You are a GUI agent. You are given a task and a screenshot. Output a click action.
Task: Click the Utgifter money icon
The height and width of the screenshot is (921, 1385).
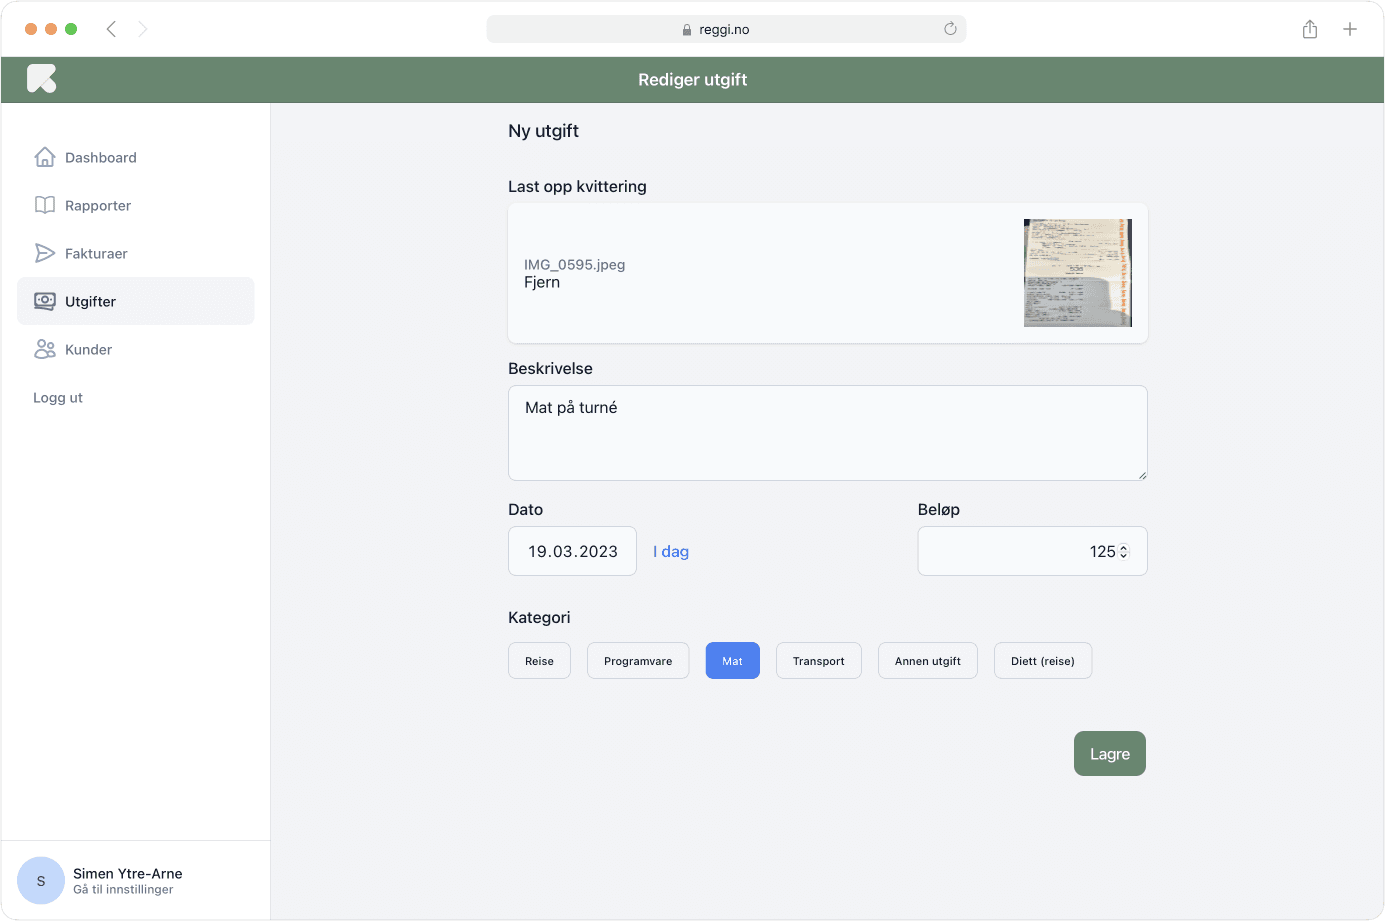(45, 301)
